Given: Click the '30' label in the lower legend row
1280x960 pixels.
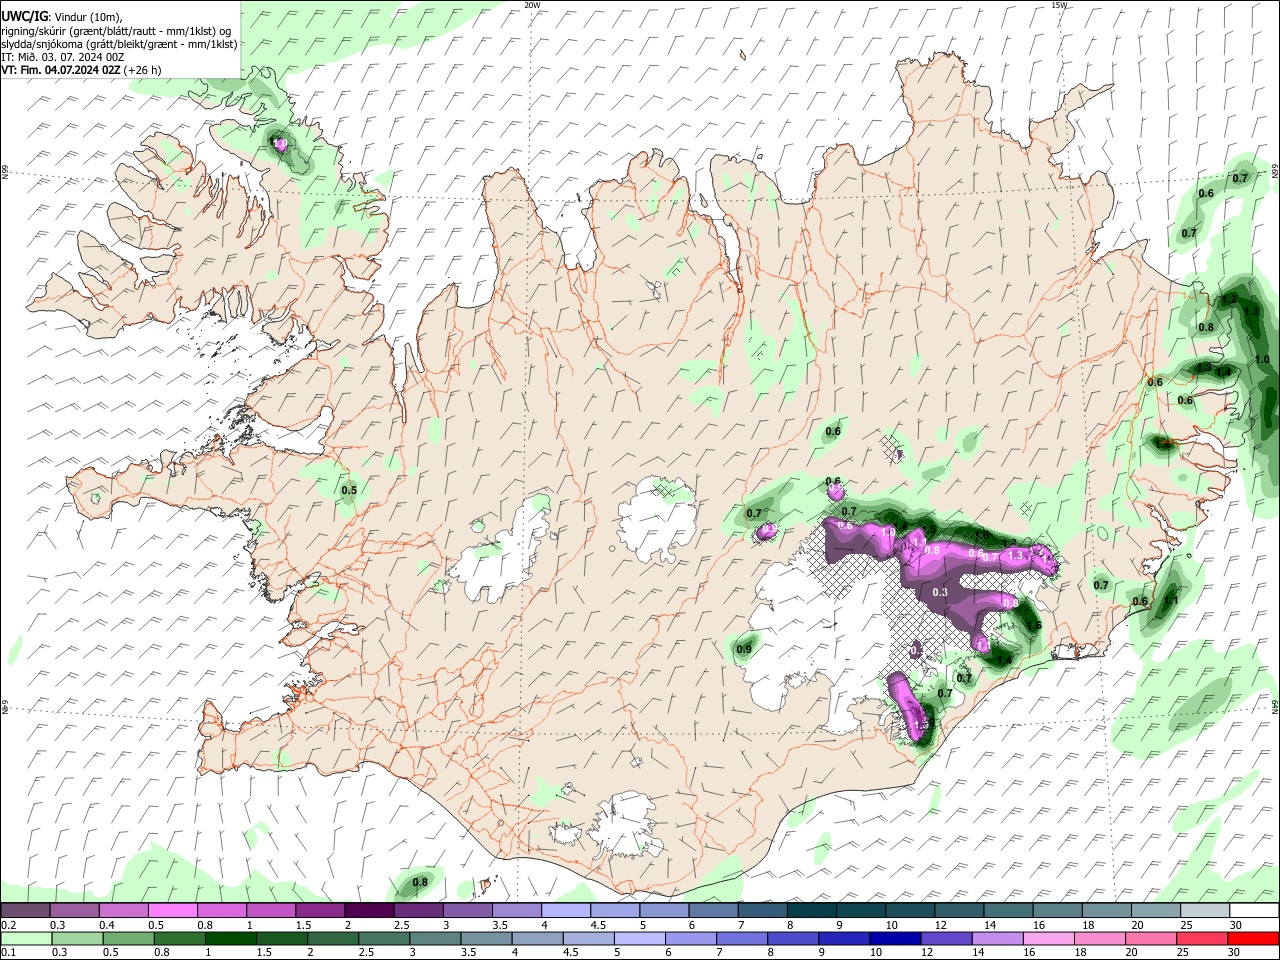Looking at the screenshot, I should coord(1233,953).
